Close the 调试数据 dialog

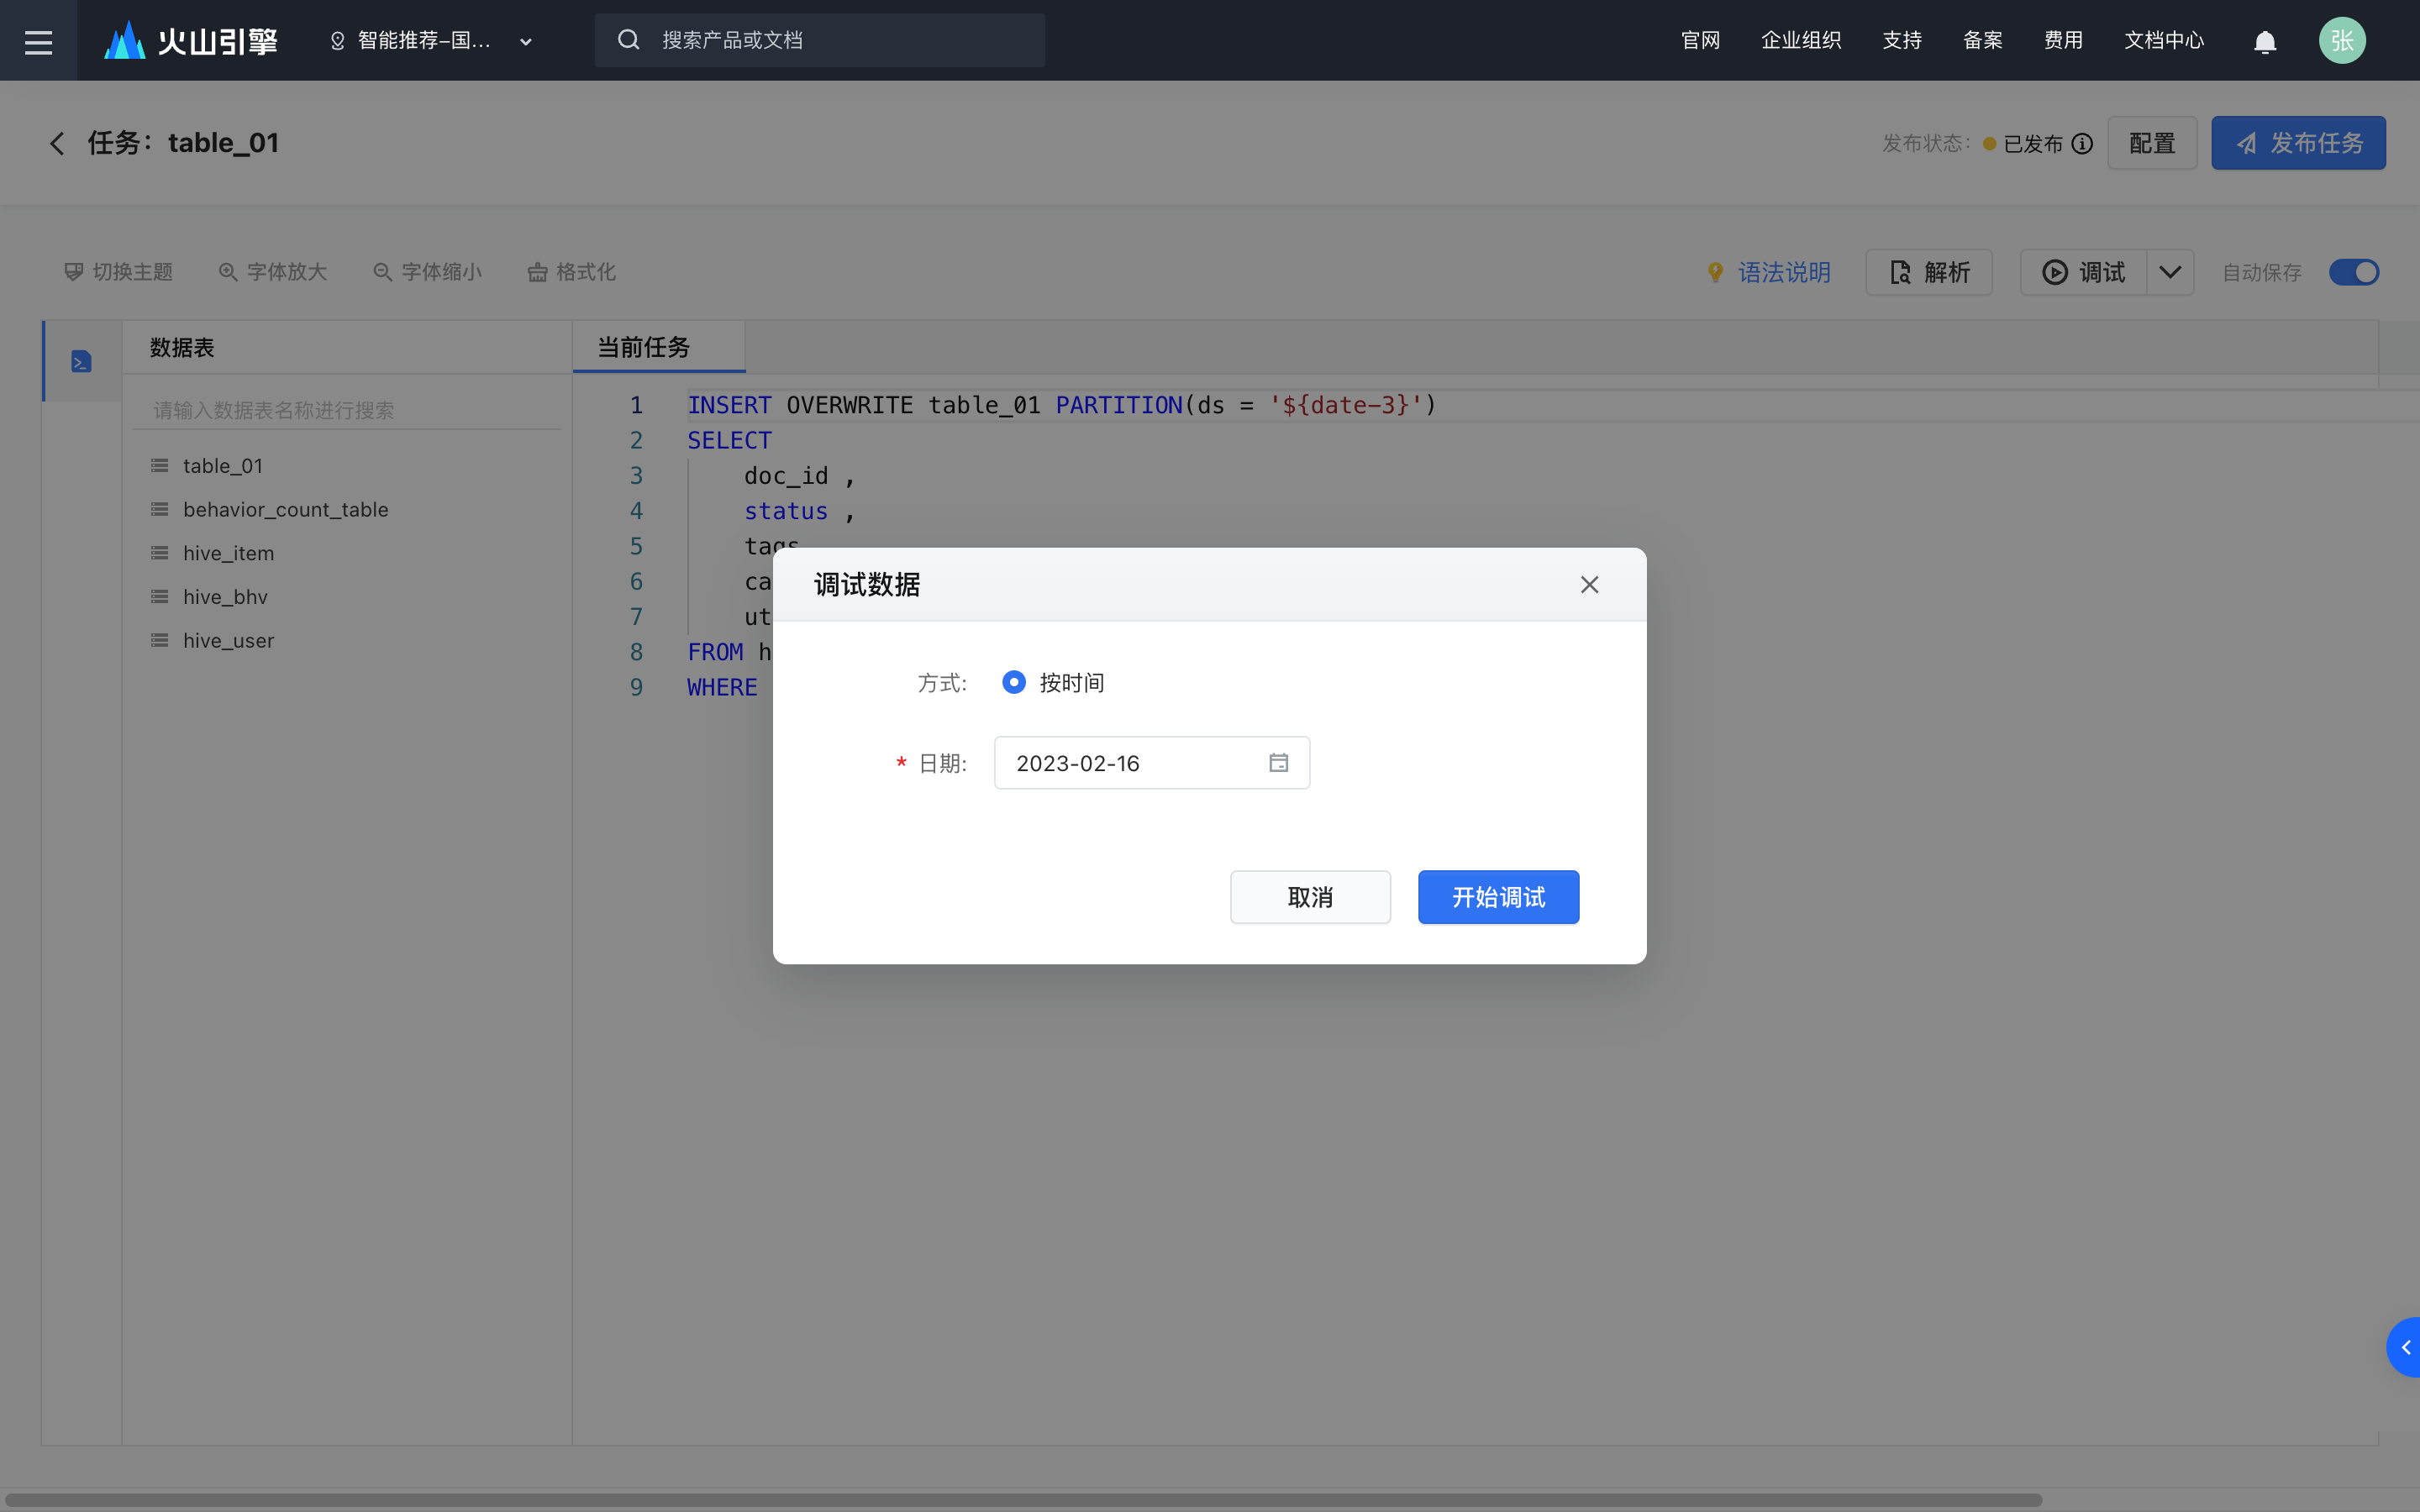[x=1589, y=585]
